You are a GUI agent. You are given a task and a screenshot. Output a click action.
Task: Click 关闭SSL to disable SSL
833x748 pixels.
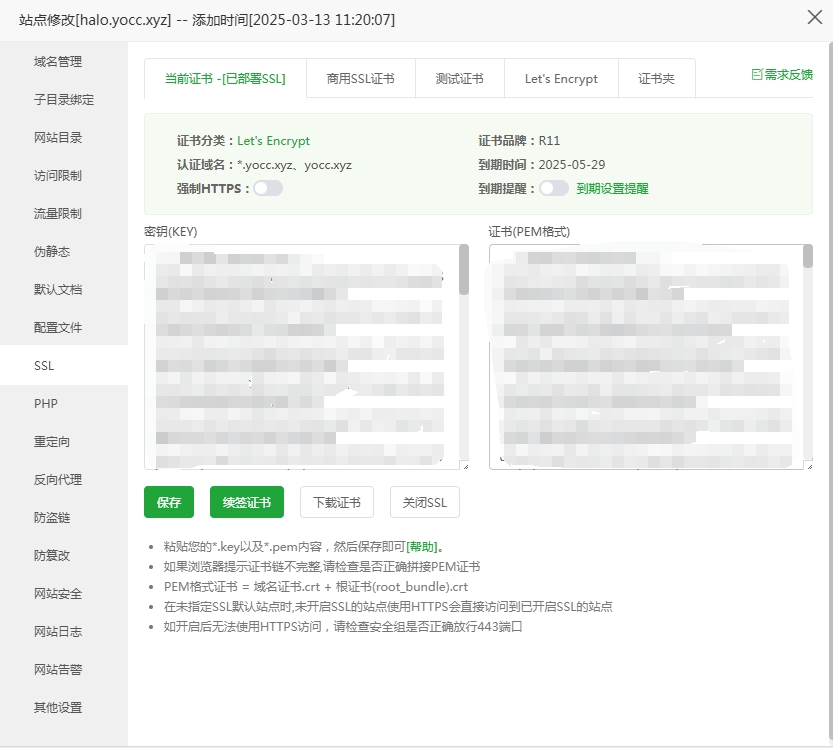(424, 502)
